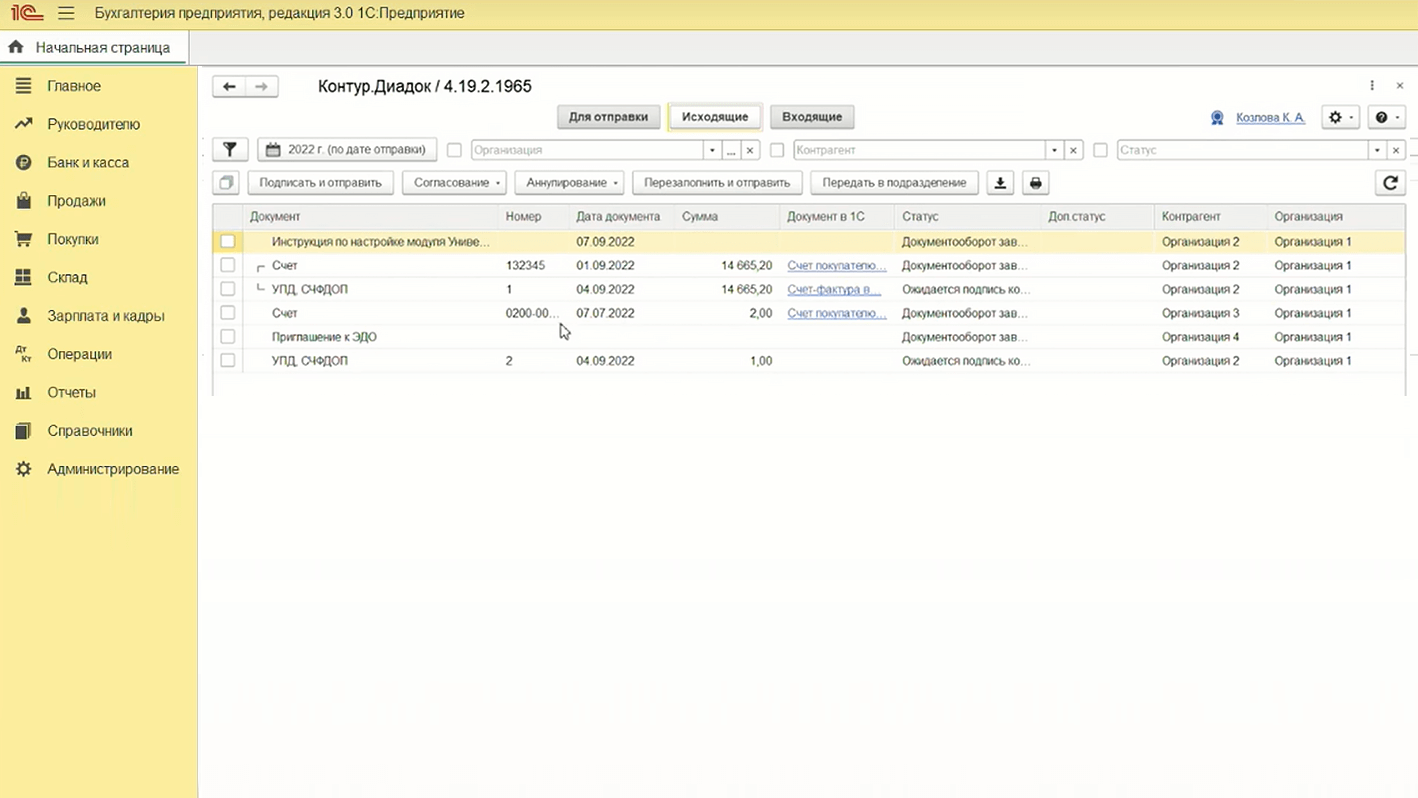Open the hamburger main menu icon
Image resolution: width=1418 pixels, height=798 pixels.
(x=66, y=14)
